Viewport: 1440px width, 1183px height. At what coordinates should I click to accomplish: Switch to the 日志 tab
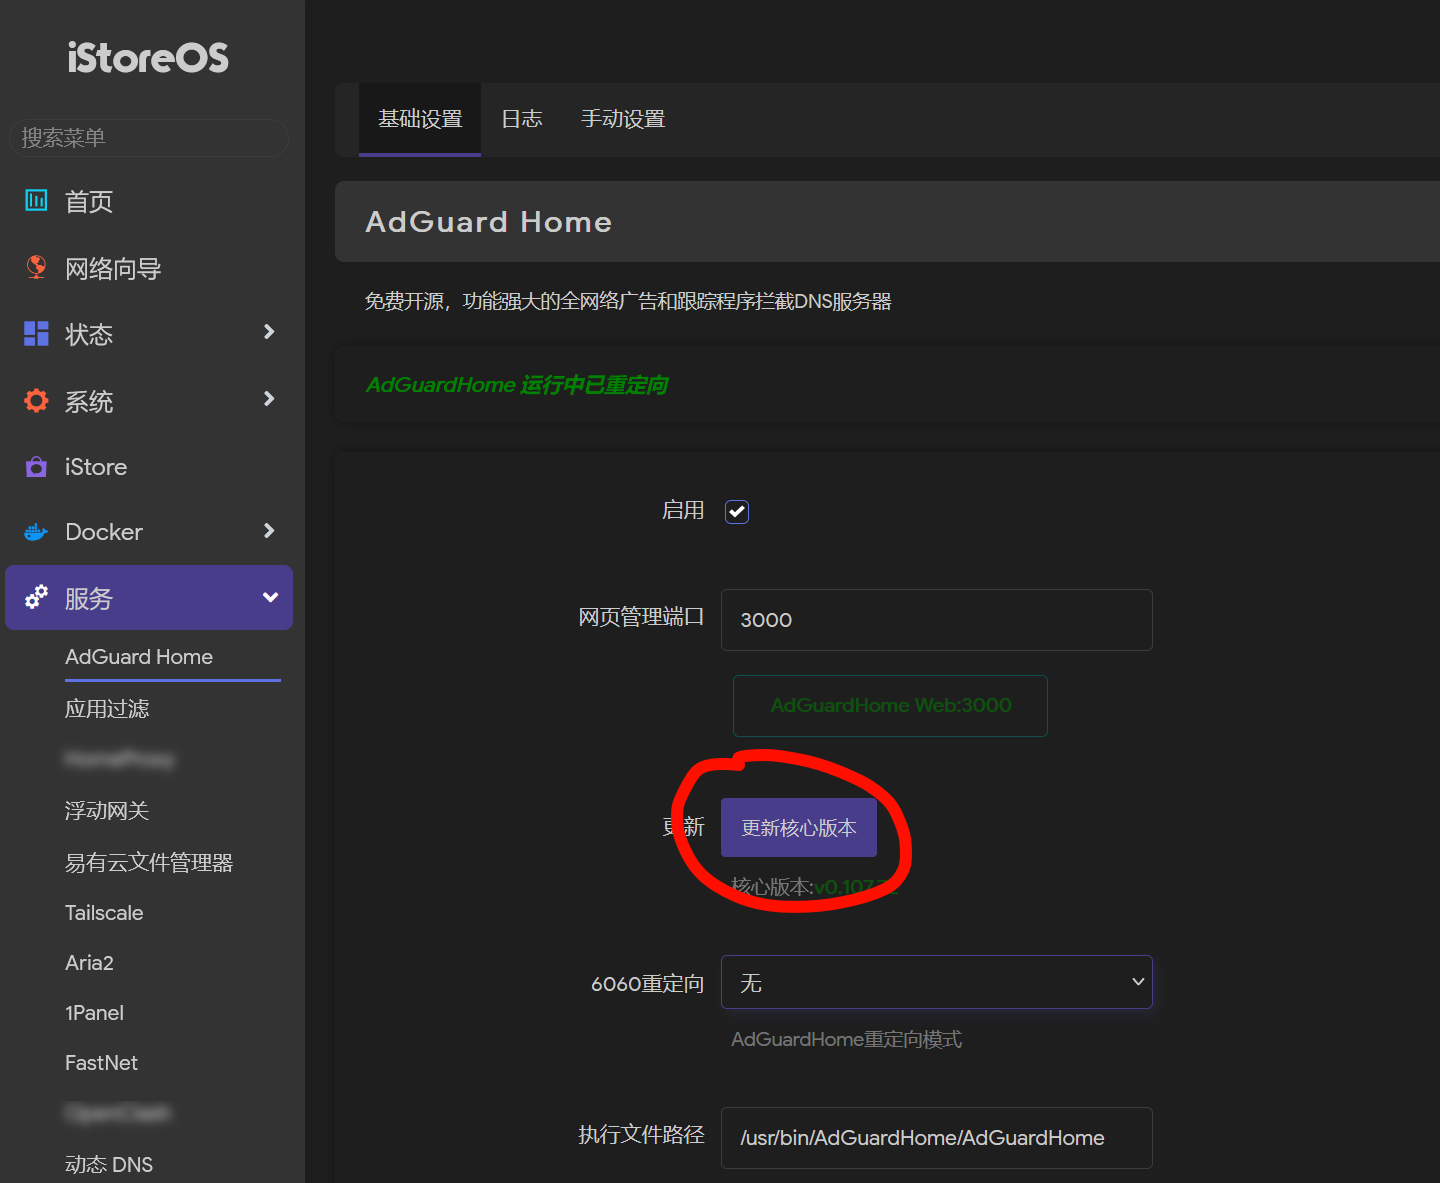521,119
